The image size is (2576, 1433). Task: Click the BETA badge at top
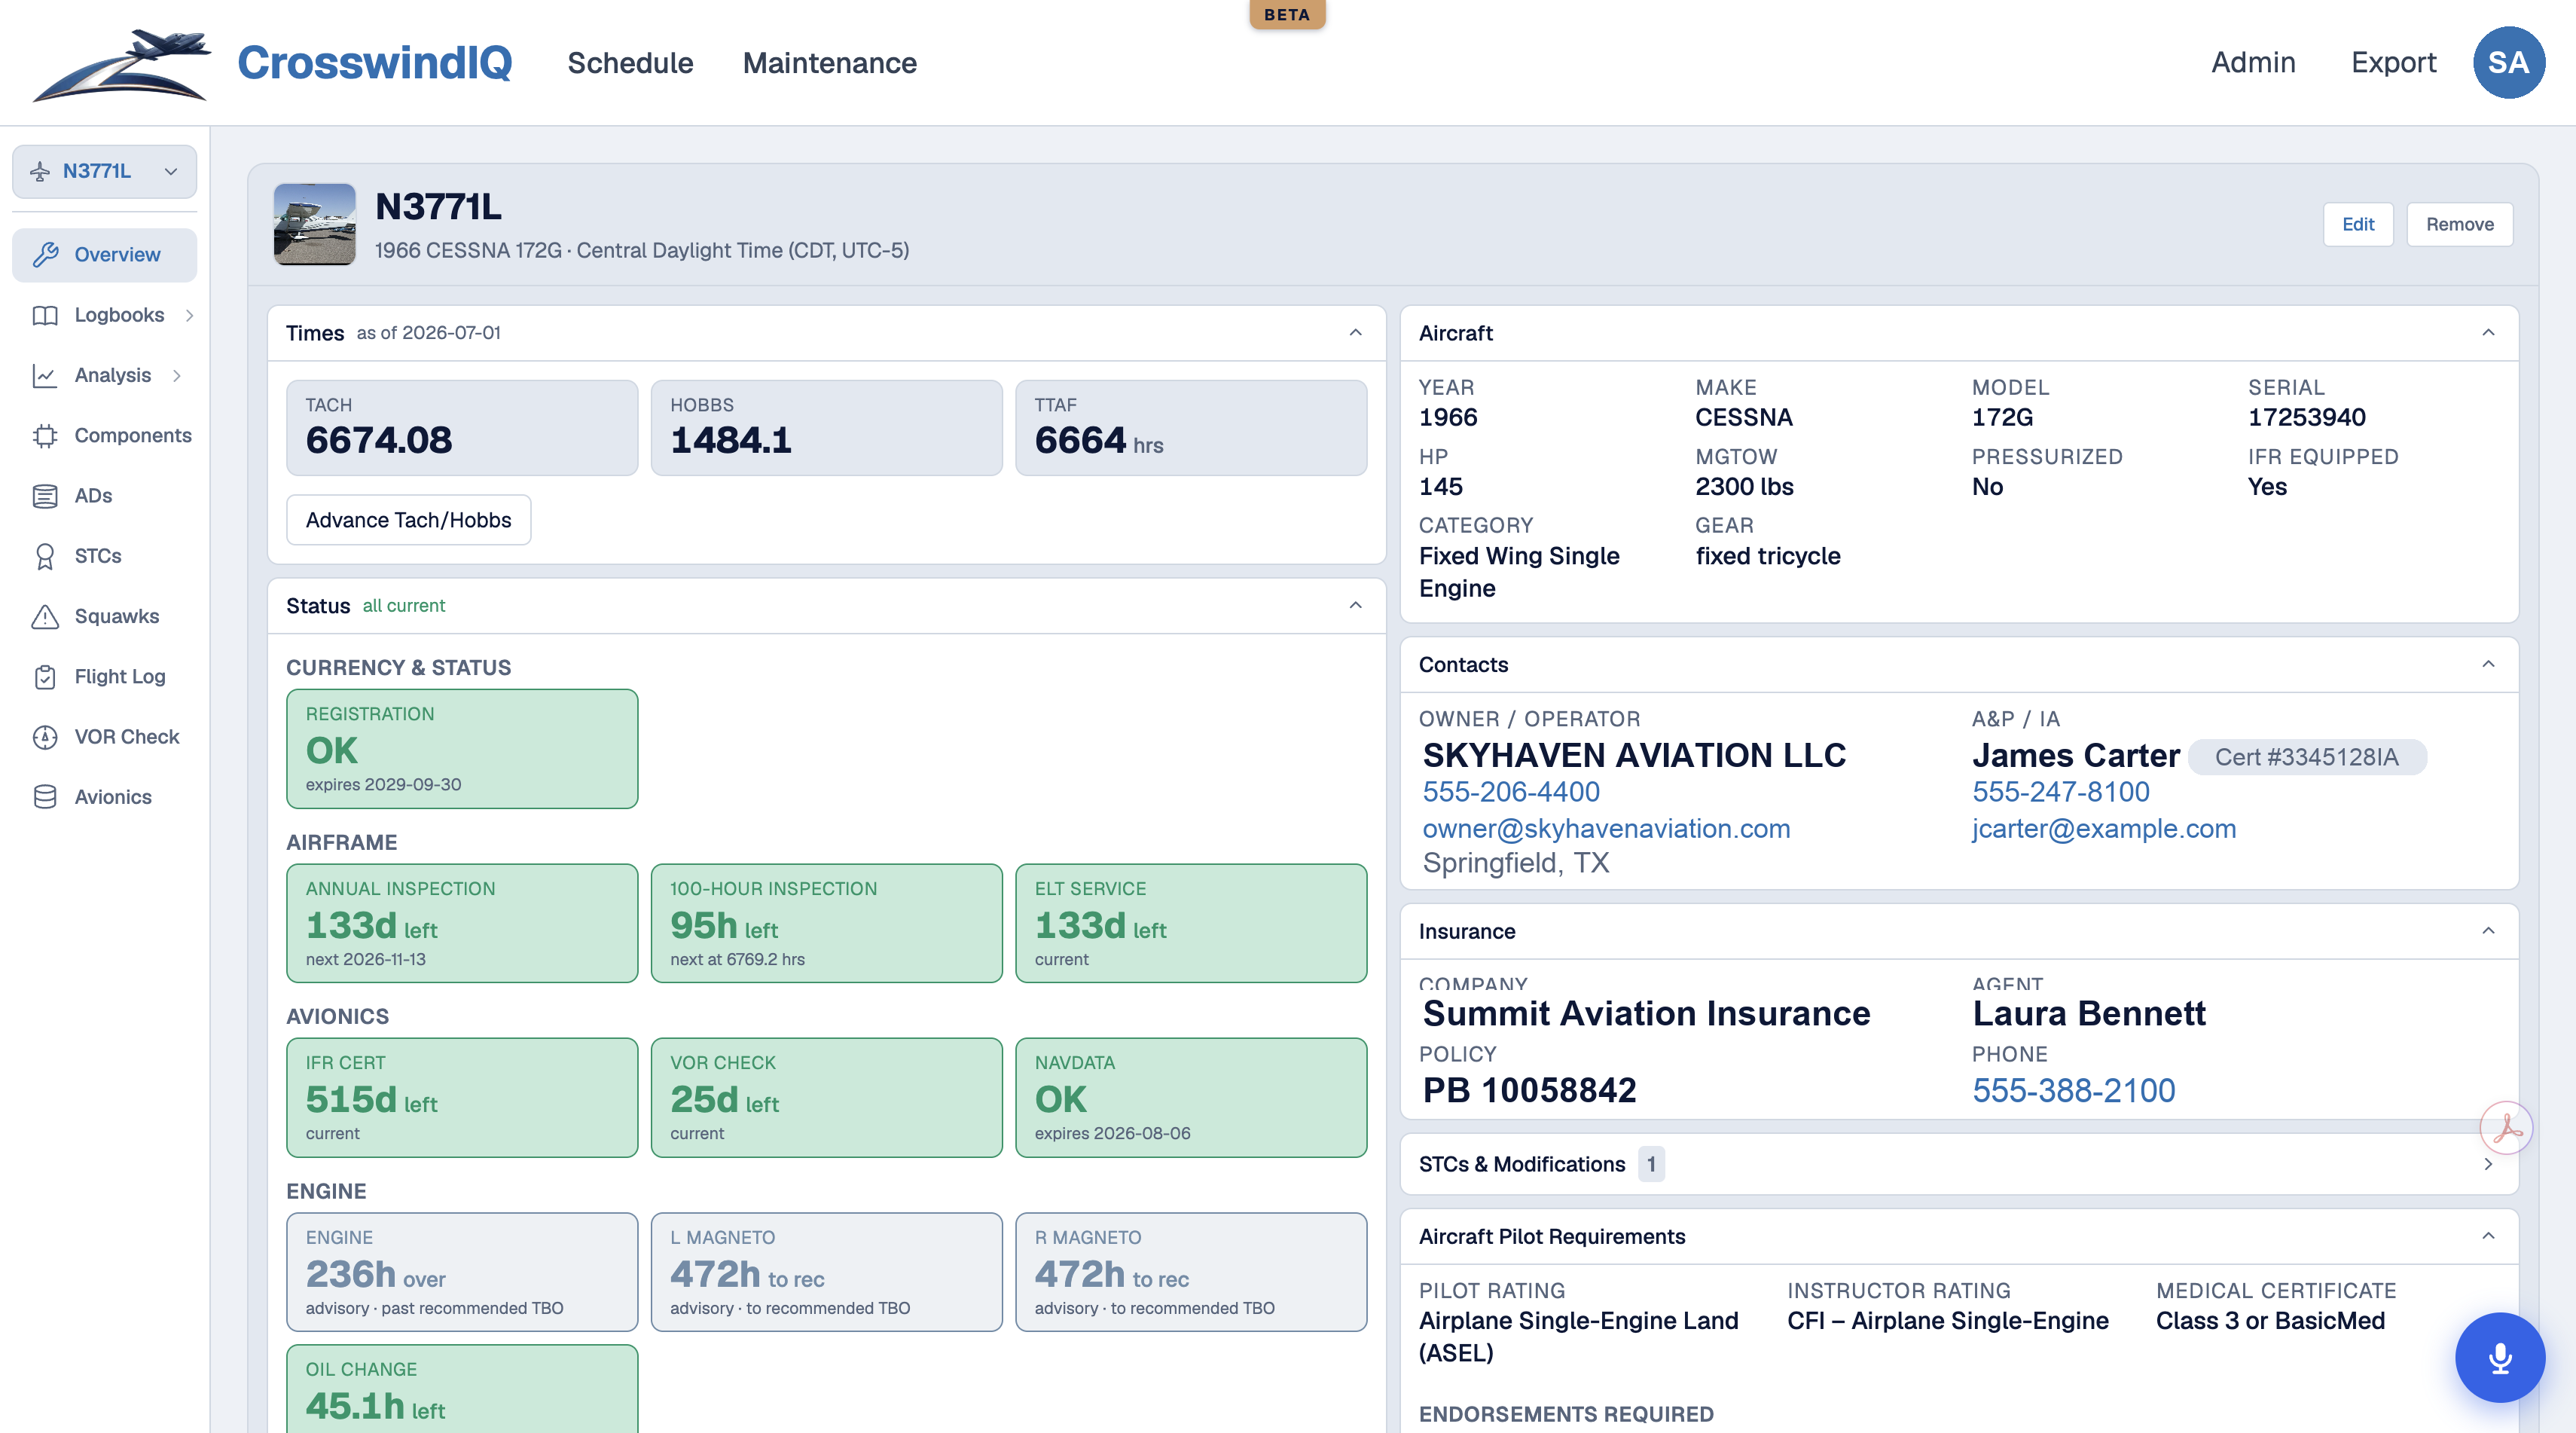[x=1287, y=14]
